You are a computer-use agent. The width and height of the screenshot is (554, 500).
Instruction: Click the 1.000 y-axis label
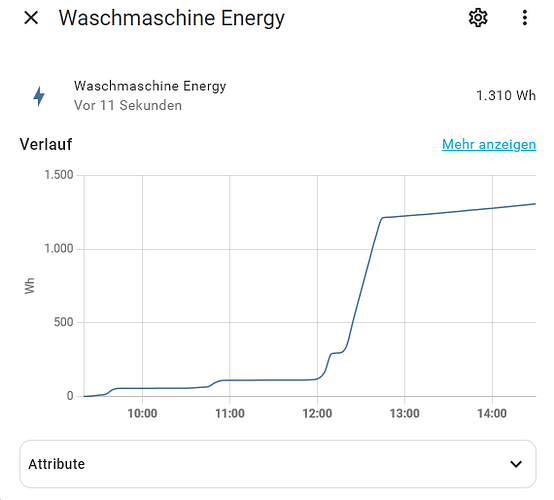tap(59, 248)
